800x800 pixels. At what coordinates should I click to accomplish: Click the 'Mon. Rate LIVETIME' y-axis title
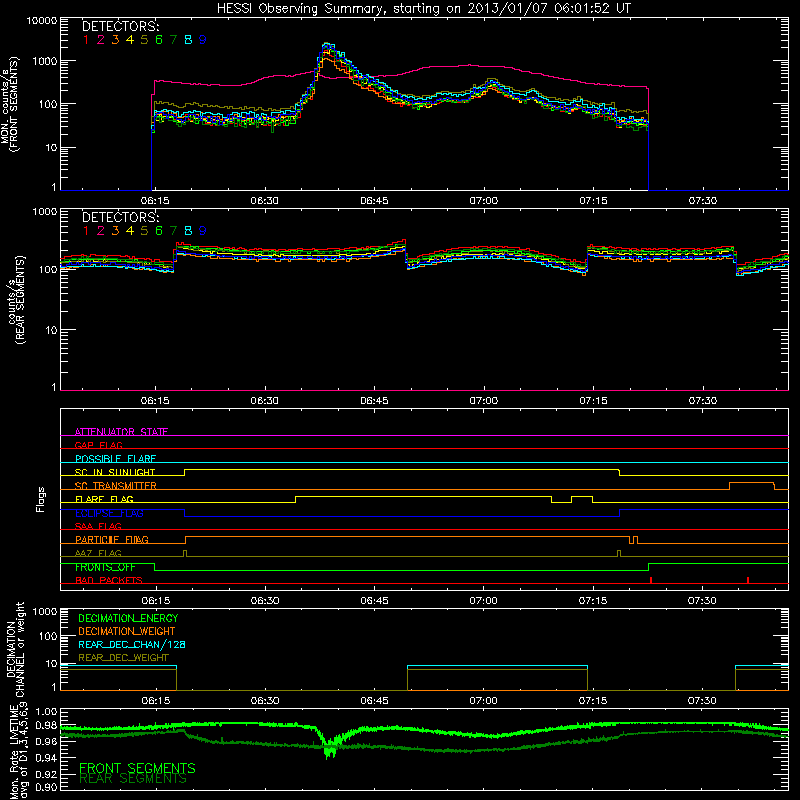click(x=13, y=751)
